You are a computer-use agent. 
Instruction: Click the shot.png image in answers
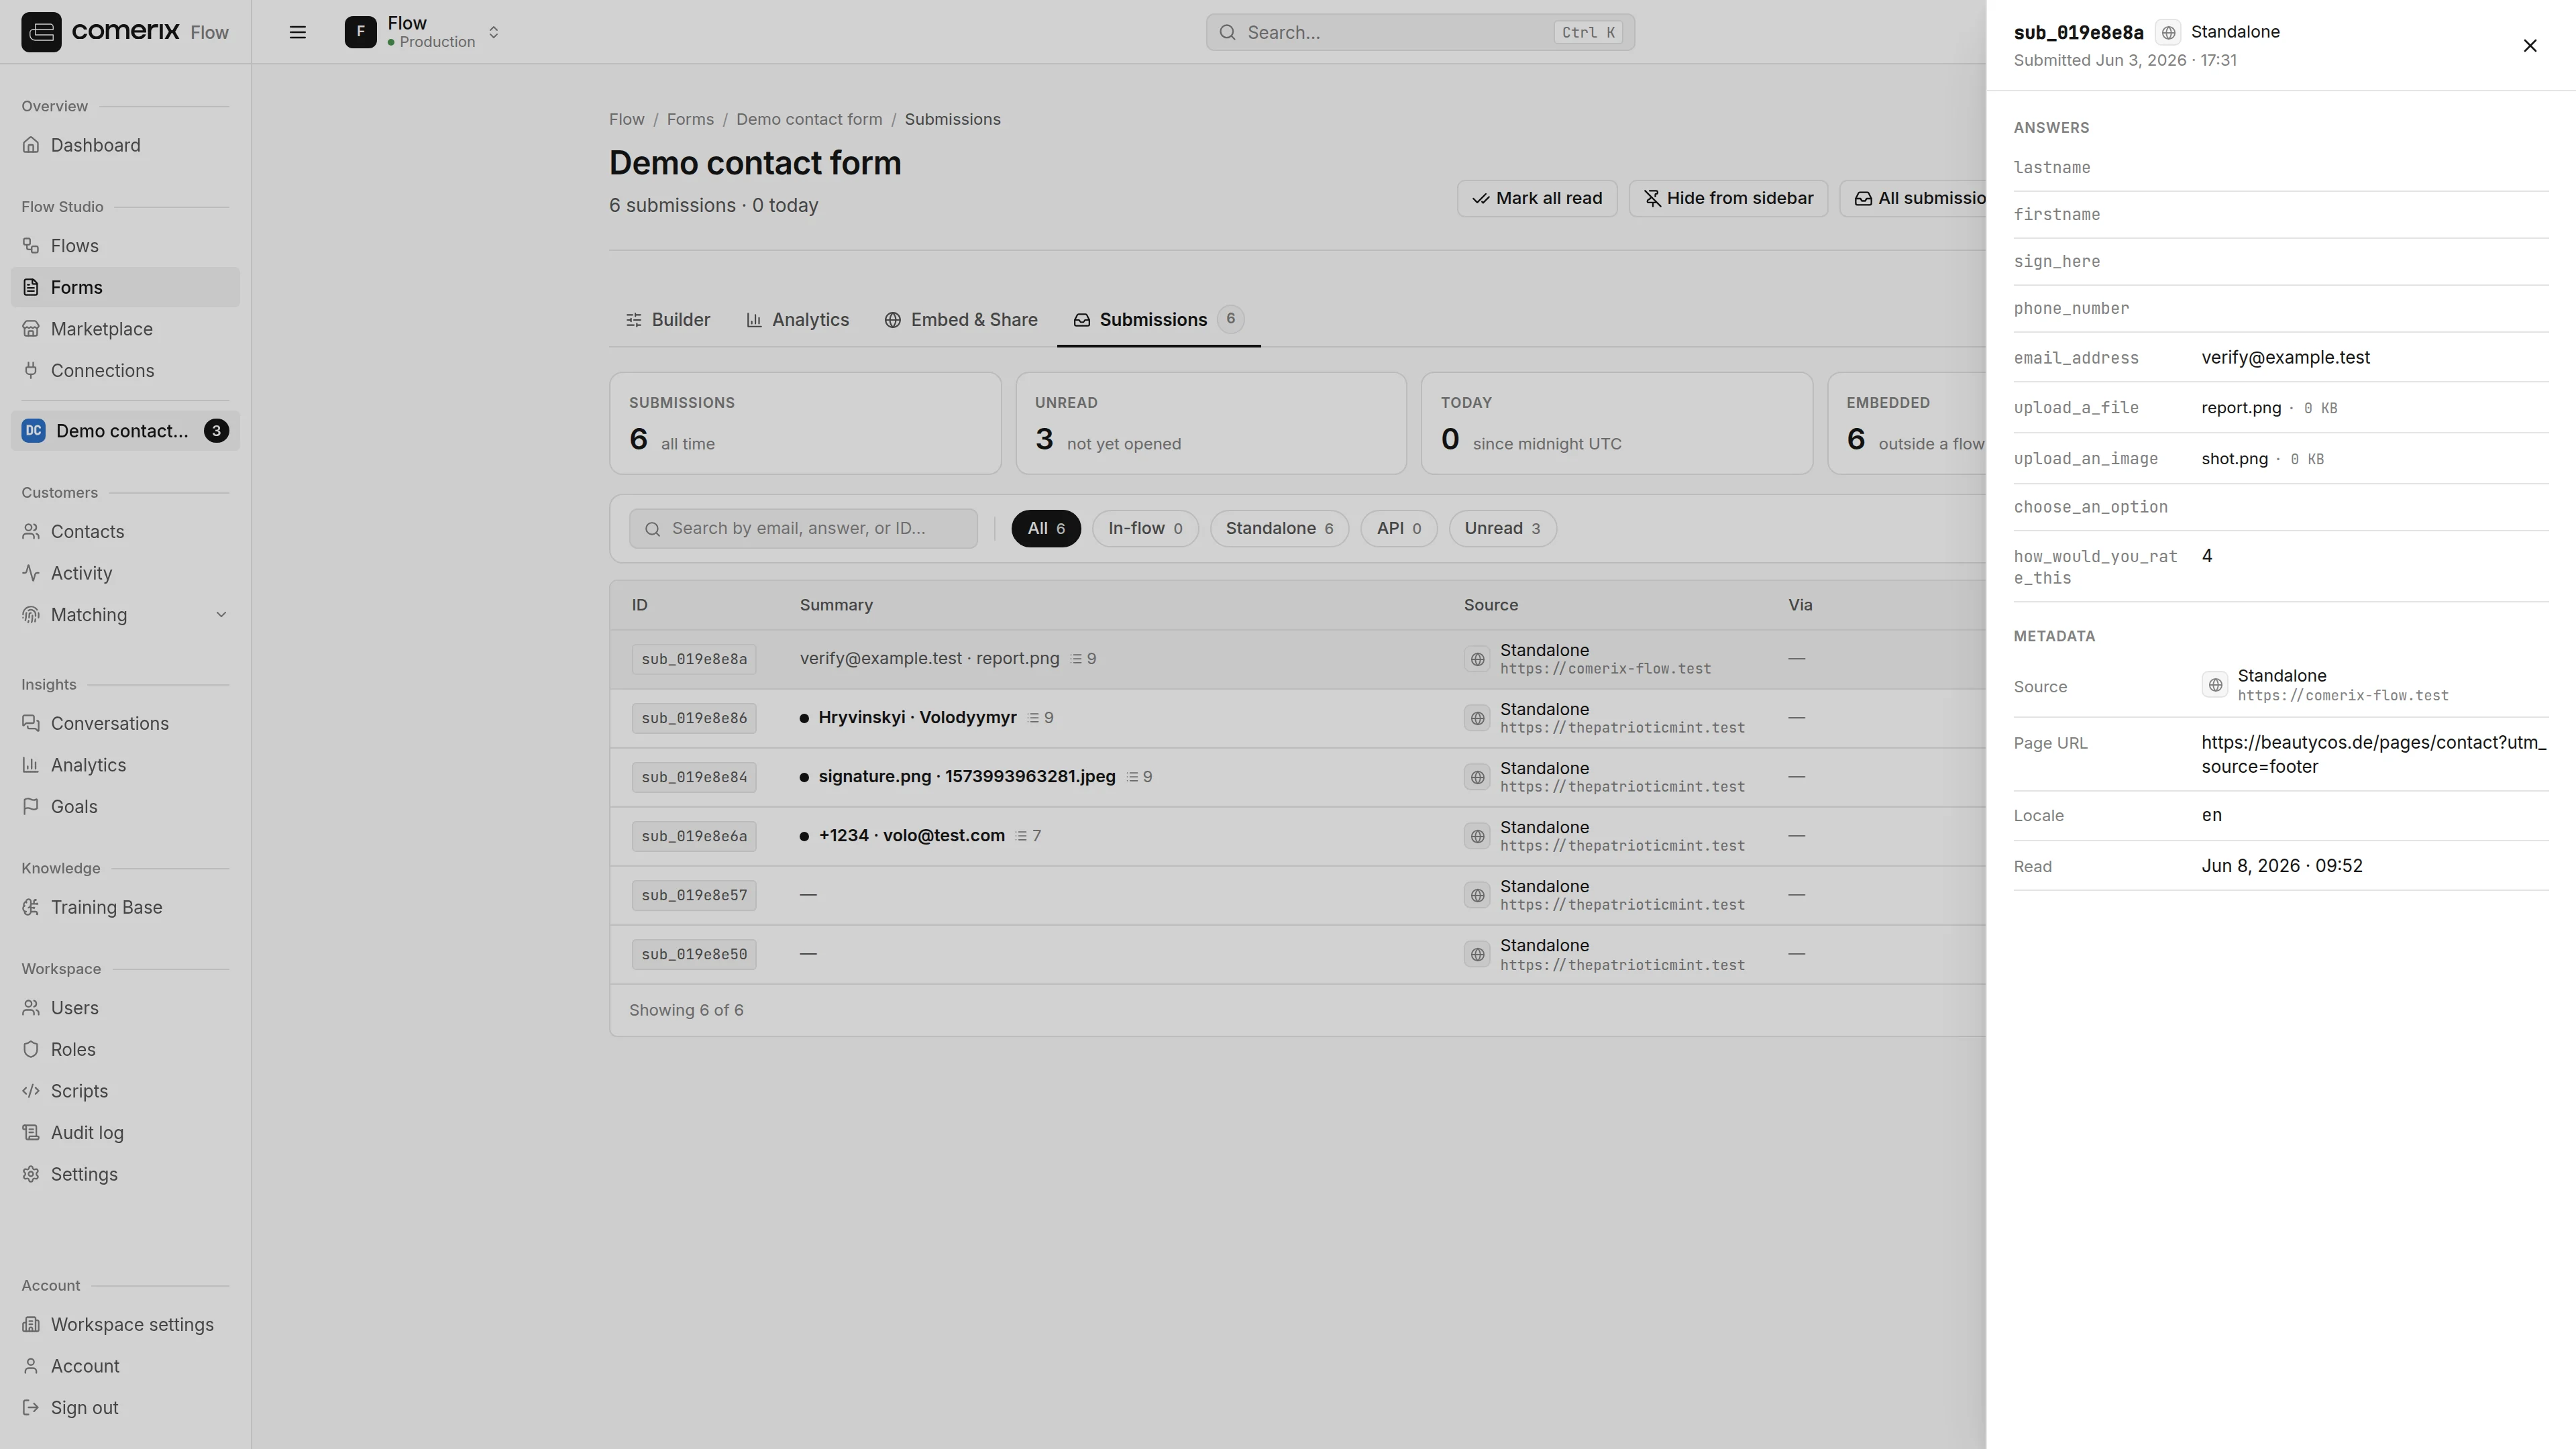pos(2234,459)
